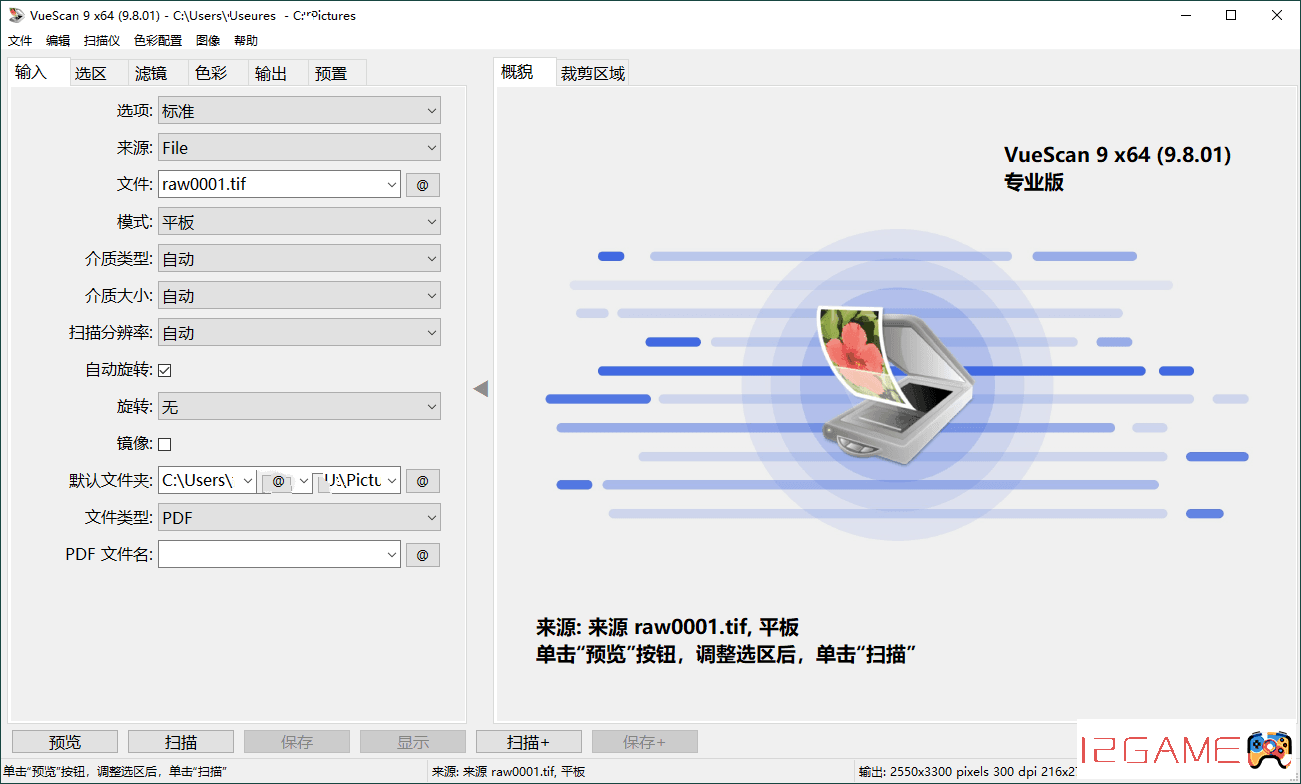Image resolution: width=1301 pixels, height=784 pixels.
Task: Click the 专业版 edition label
Action: click(x=1034, y=183)
